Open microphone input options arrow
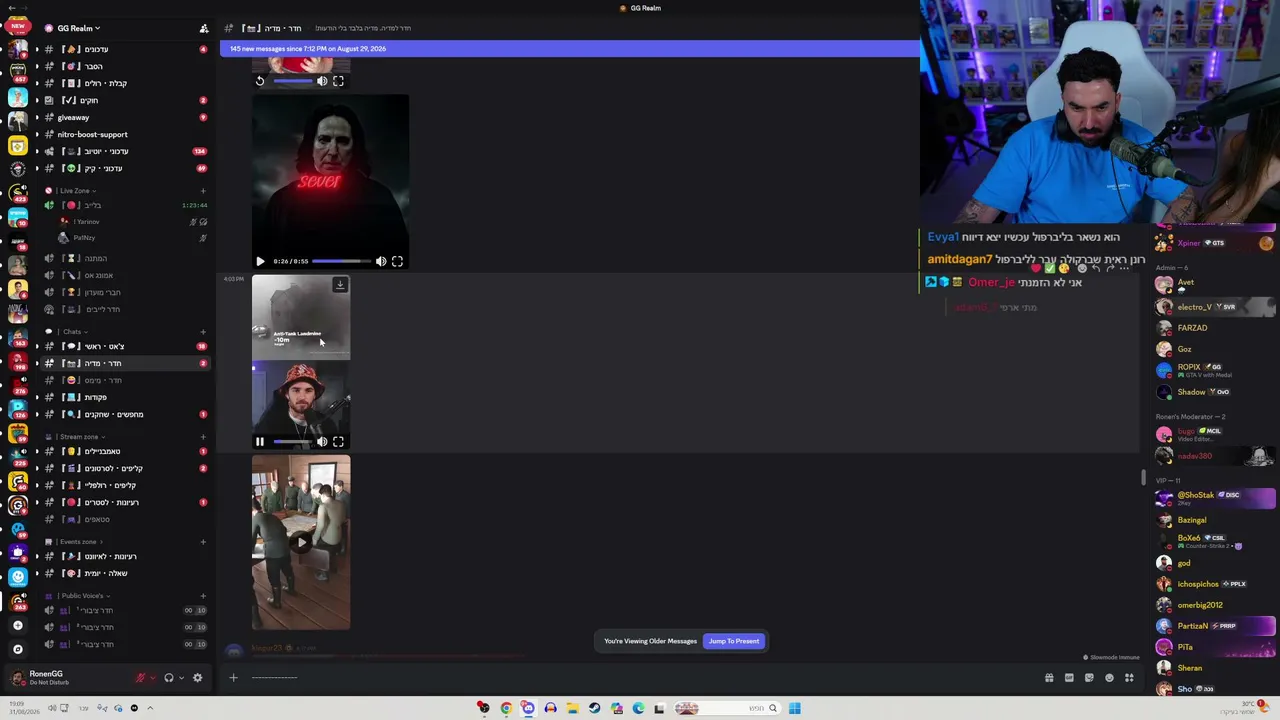Image resolution: width=1280 pixels, height=720 pixels. (x=152, y=678)
